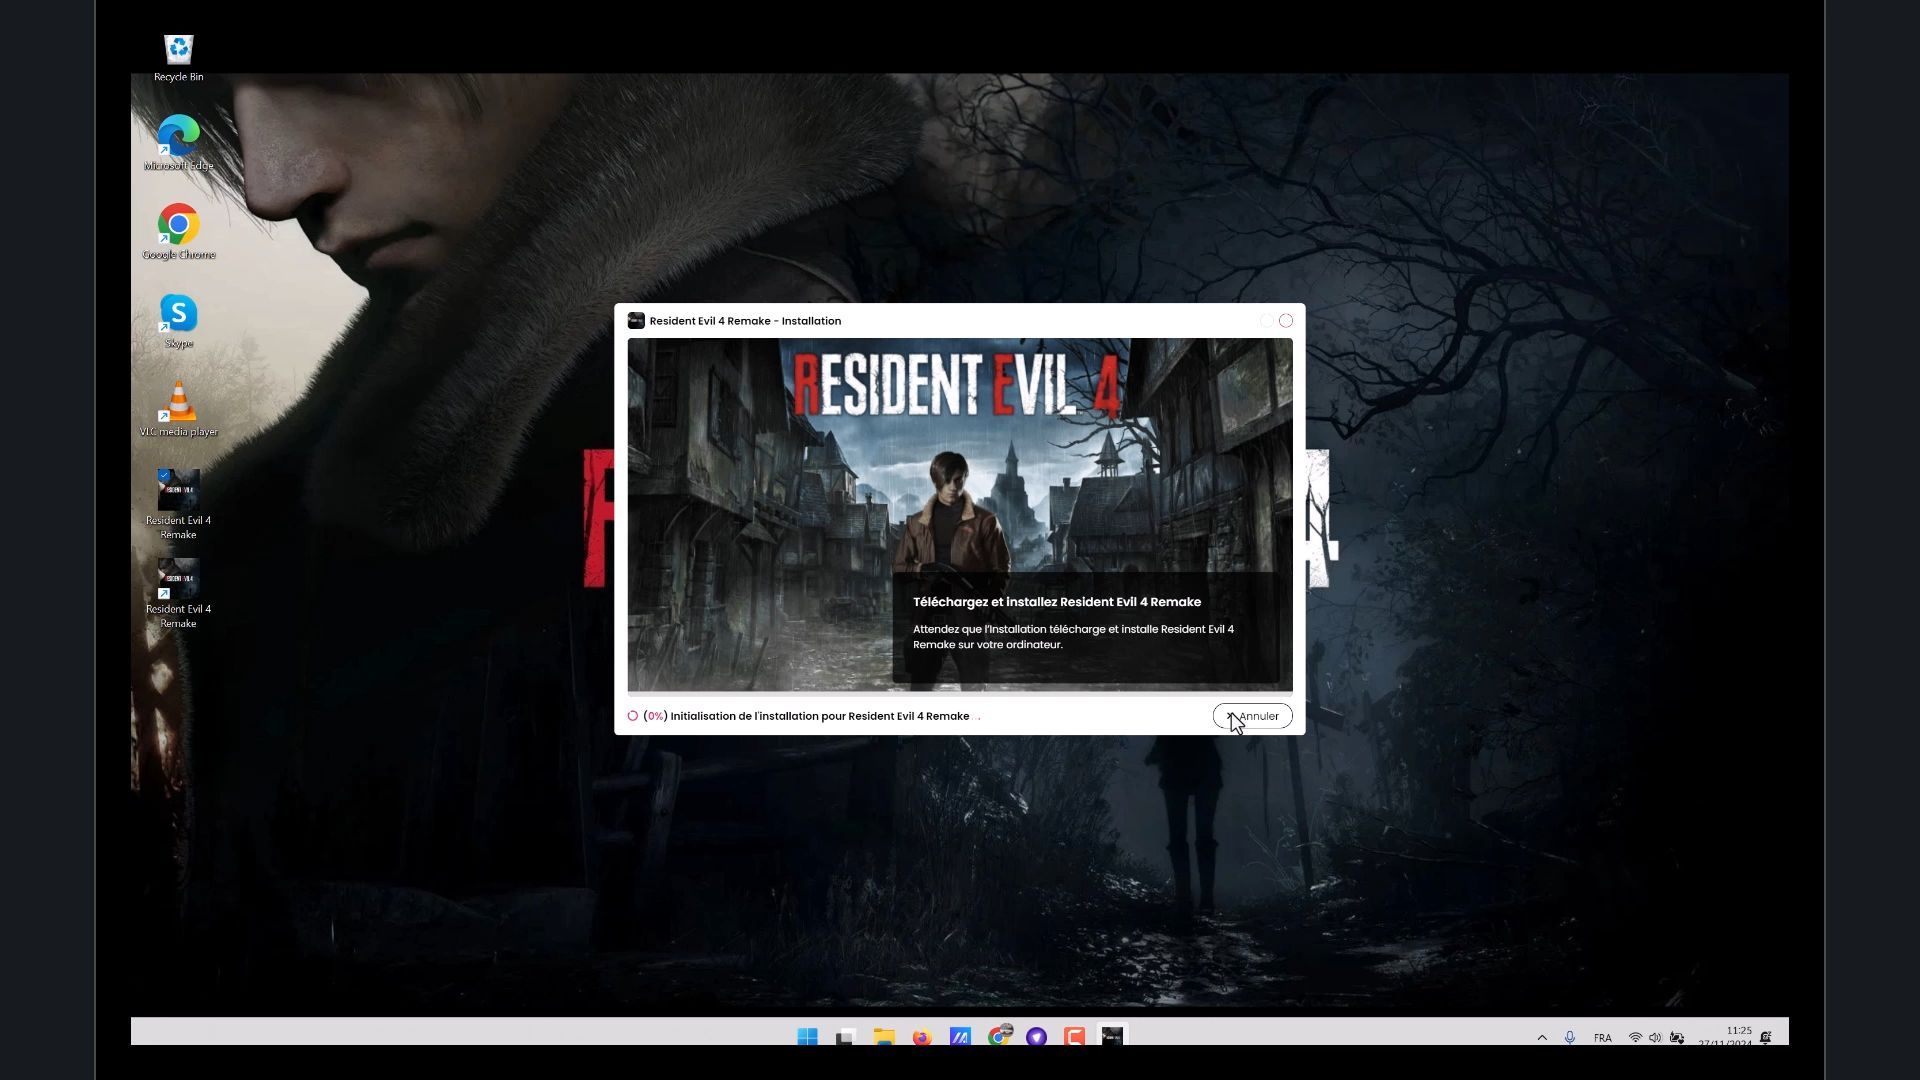Image resolution: width=1920 pixels, height=1080 pixels.
Task: Change input language via FRA indicator
Action: pos(1602,1038)
